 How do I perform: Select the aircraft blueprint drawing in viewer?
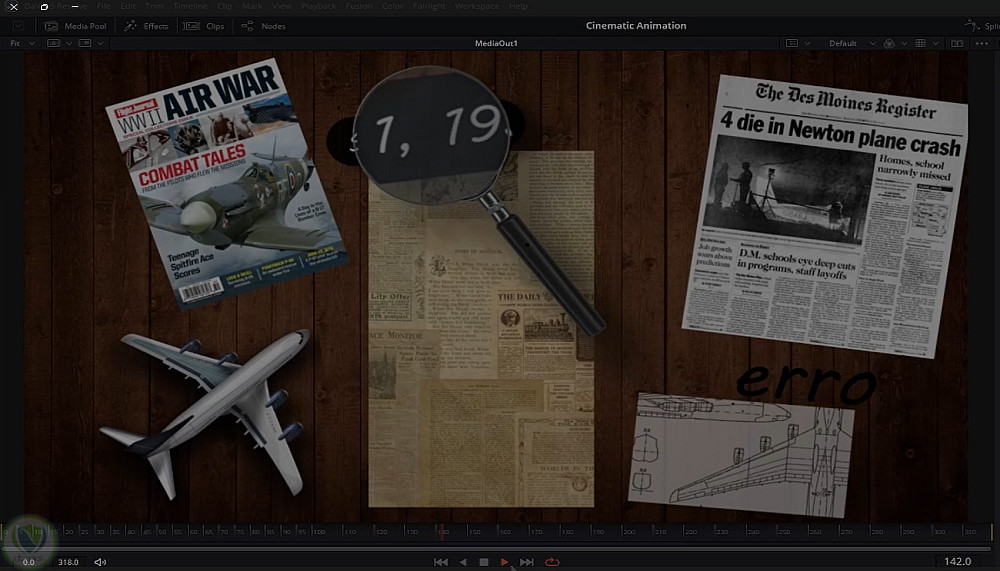[x=741, y=454]
